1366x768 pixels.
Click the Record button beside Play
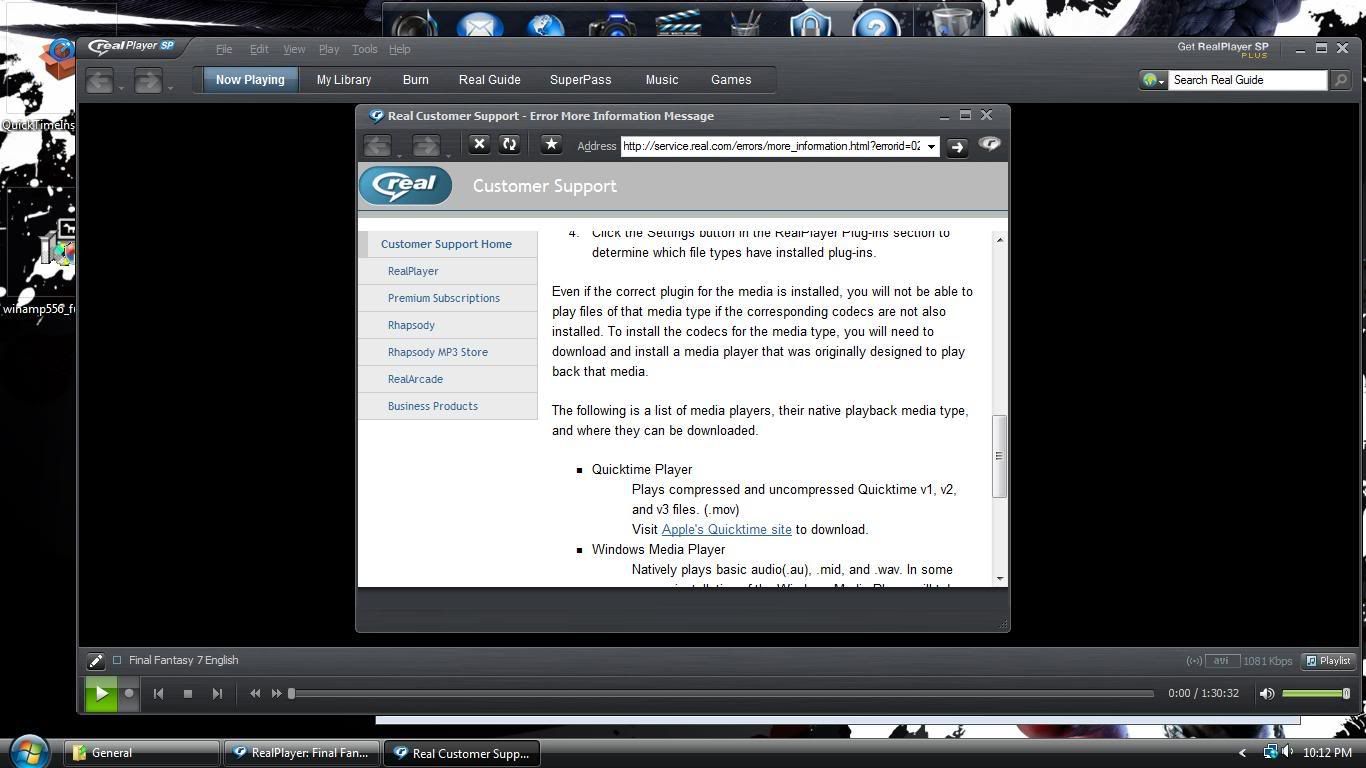click(x=129, y=693)
